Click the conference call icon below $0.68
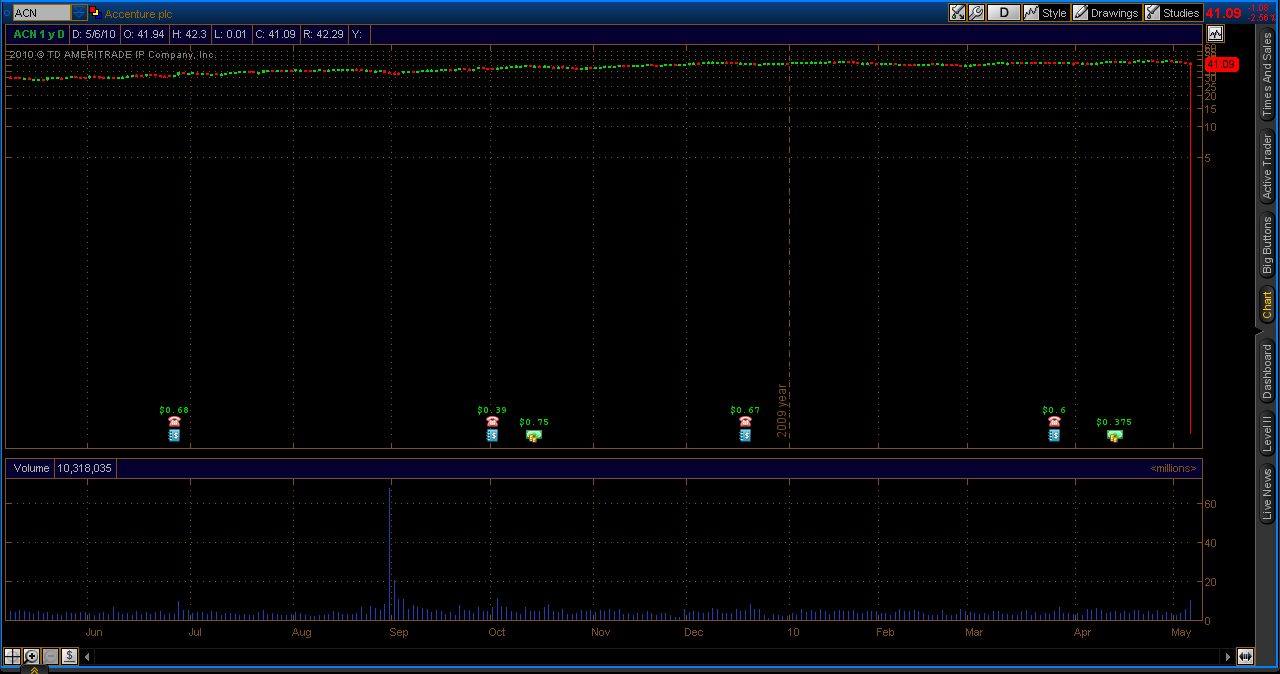Image resolution: width=1280 pixels, height=674 pixels. click(174, 436)
